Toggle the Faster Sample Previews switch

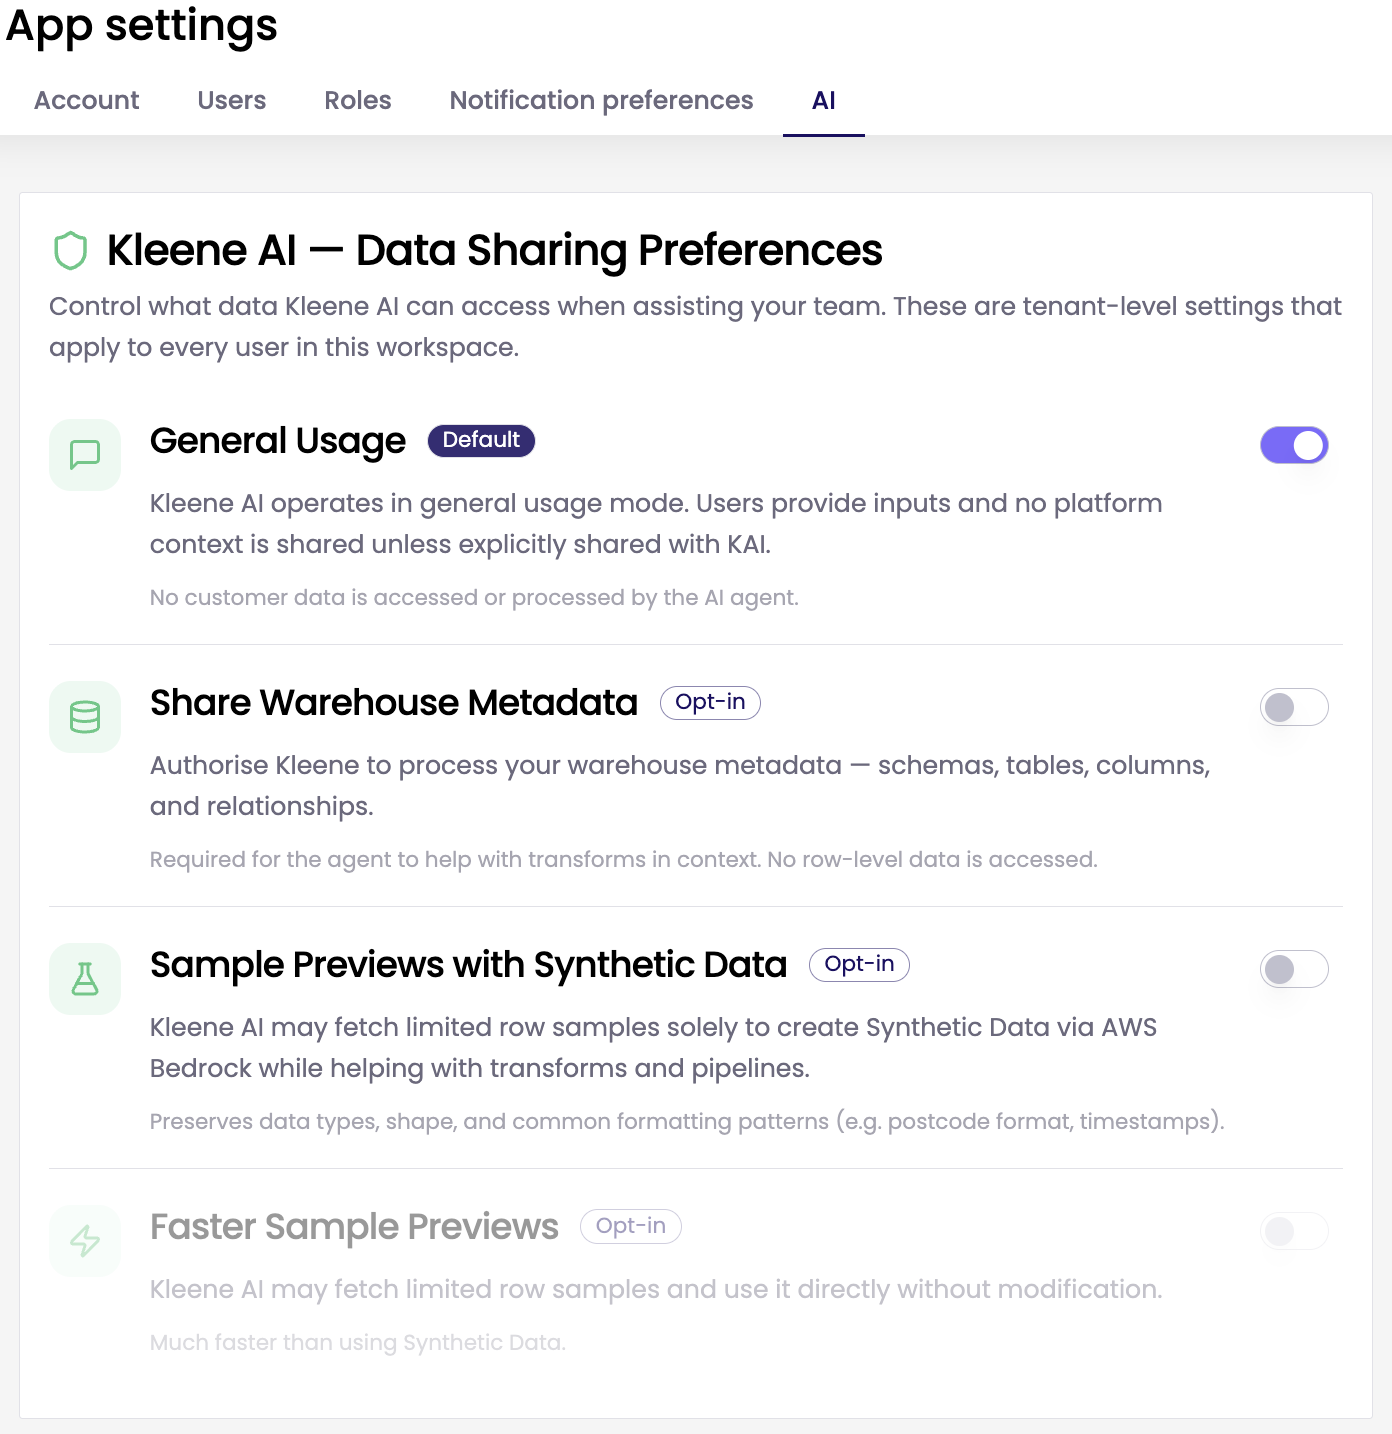click(1294, 1231)
